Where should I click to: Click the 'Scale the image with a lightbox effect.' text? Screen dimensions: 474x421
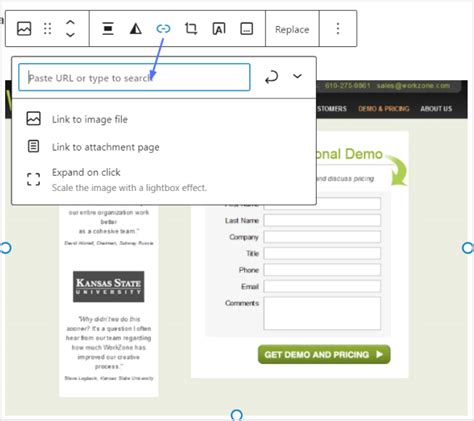[129, 188]
